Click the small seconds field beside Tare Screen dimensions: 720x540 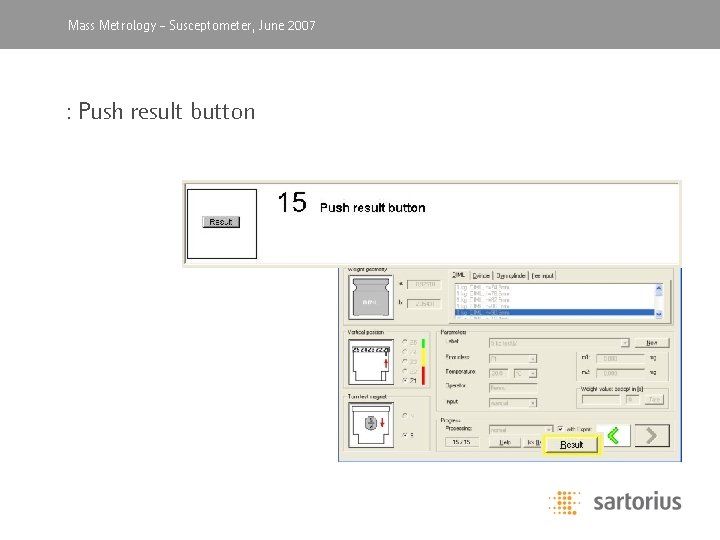pos(632,399)
